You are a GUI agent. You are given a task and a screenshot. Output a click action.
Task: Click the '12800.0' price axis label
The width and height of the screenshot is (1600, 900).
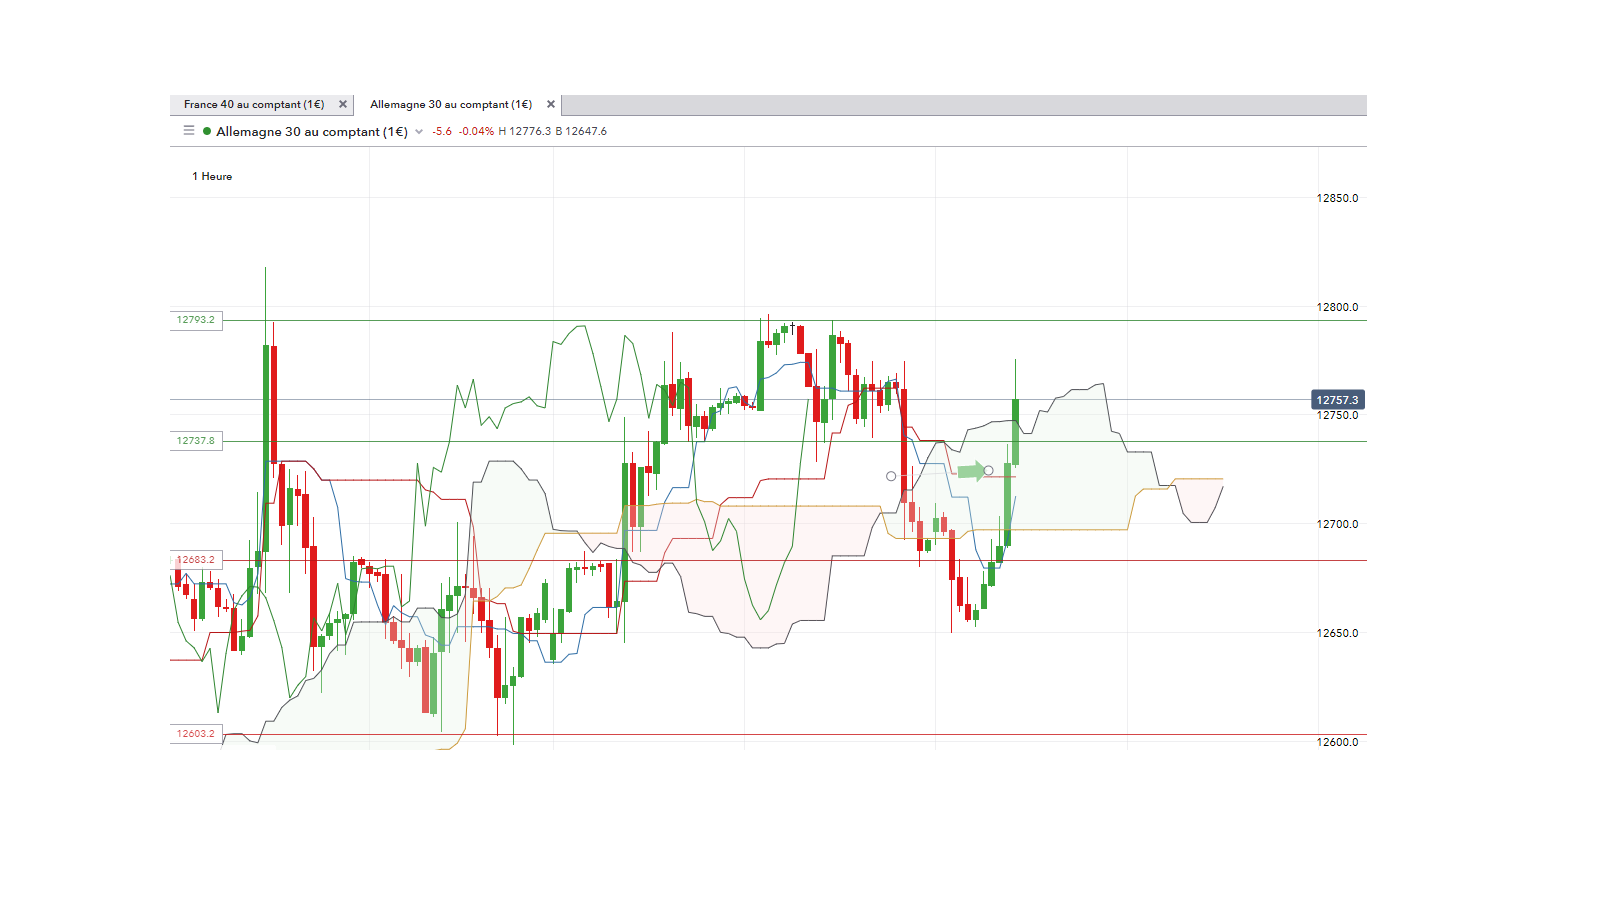[x=1338, y=308]
